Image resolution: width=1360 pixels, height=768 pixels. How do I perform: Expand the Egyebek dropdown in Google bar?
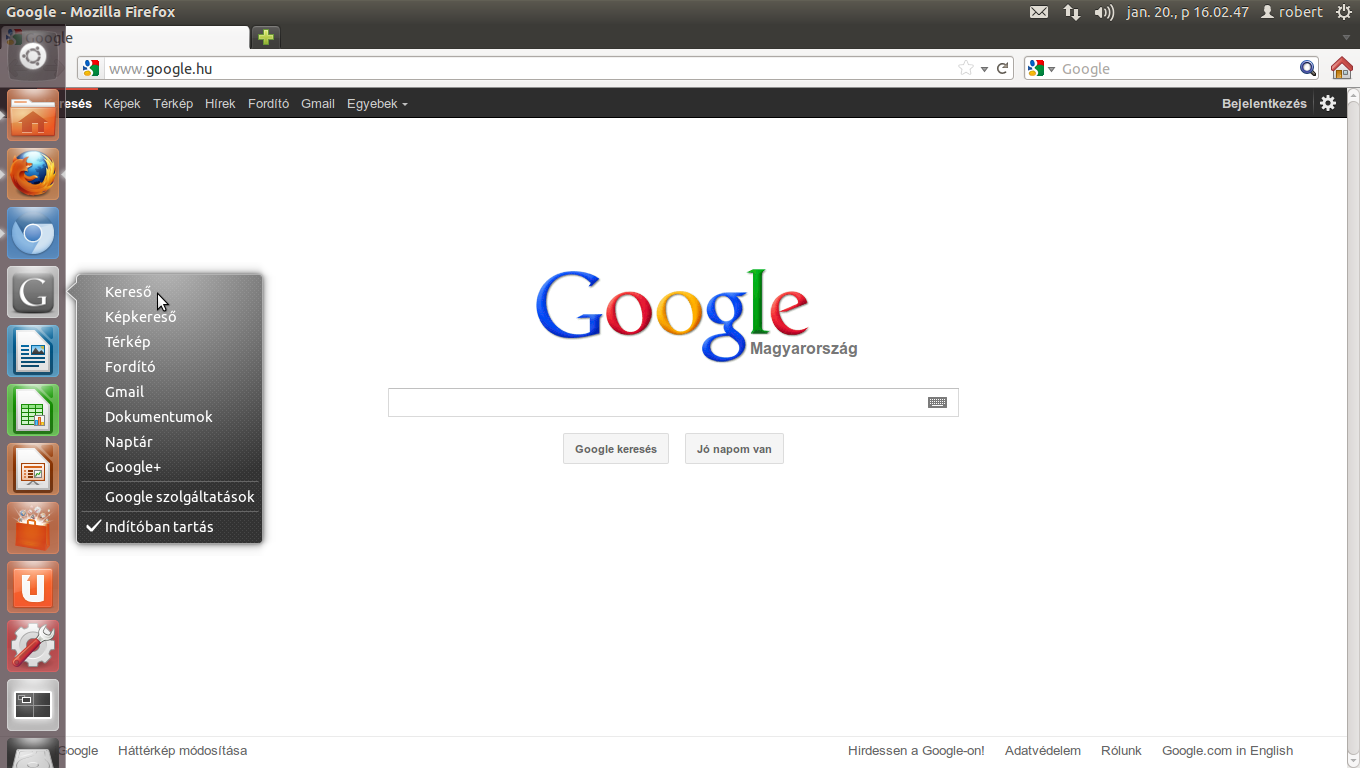pos(377,104)
